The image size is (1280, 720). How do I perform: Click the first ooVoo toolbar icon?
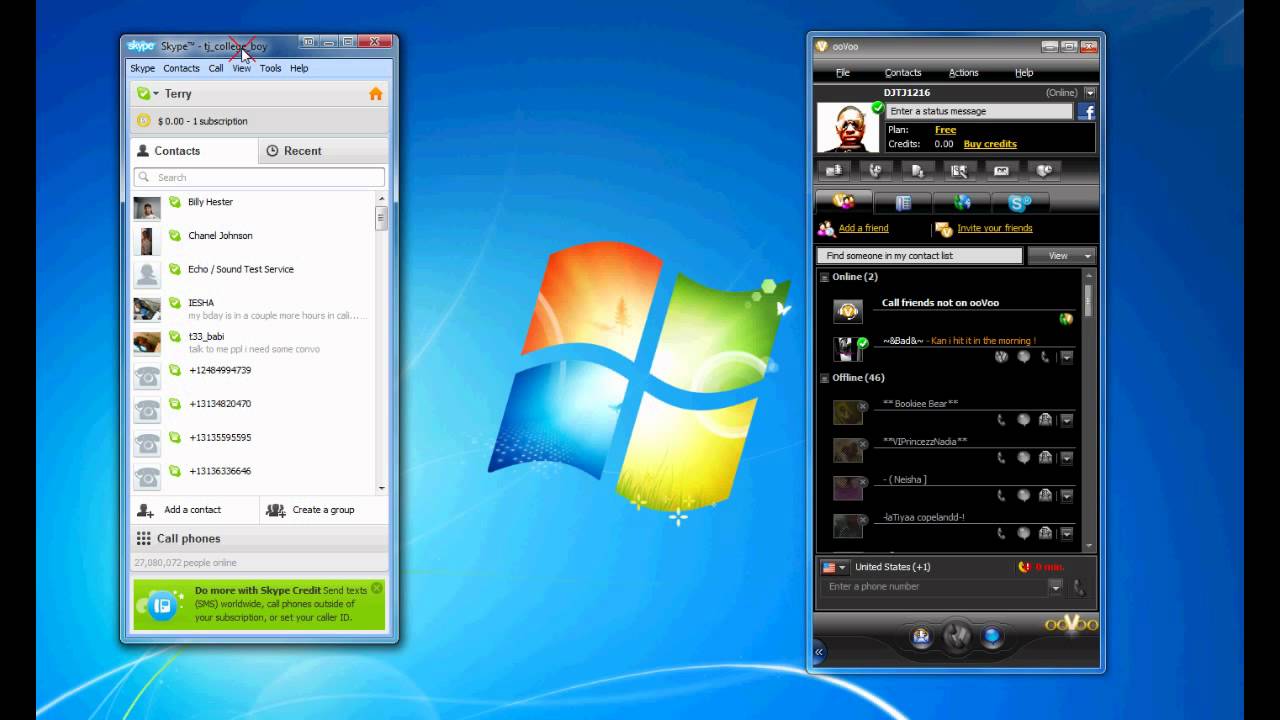coord(834,171)
